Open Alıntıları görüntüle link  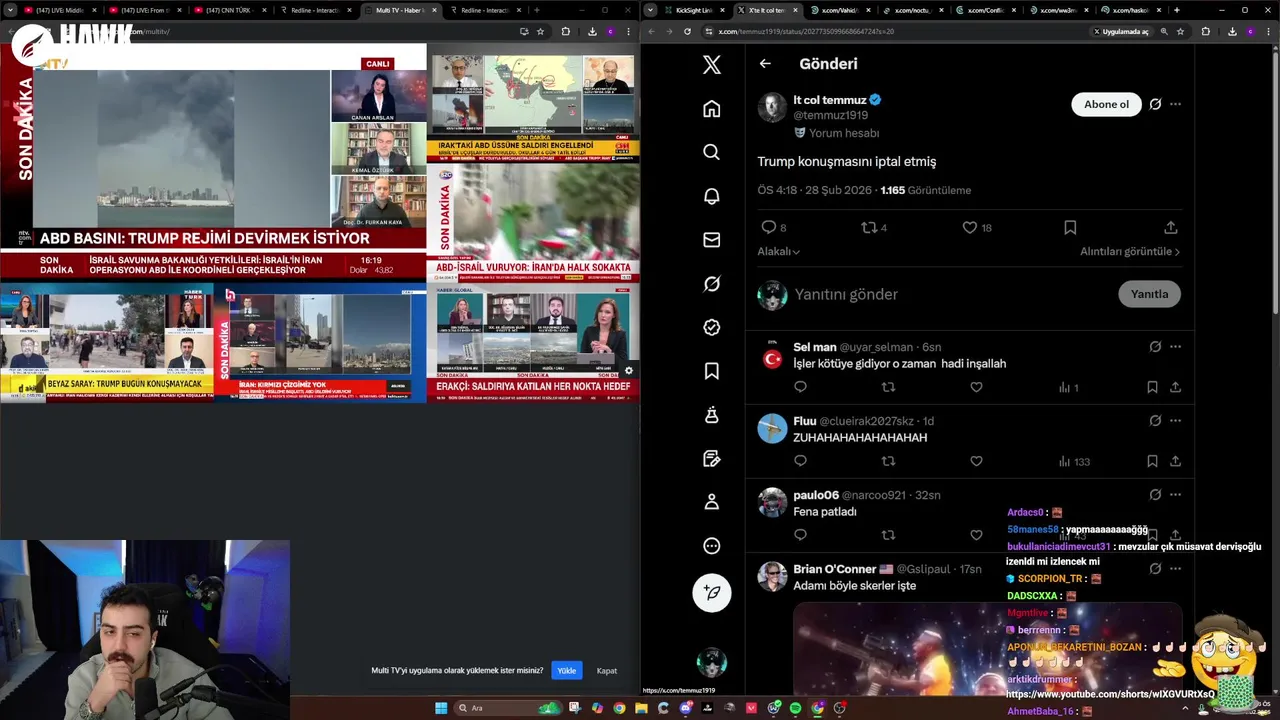pyautogui.click(x=1130, y=252)
